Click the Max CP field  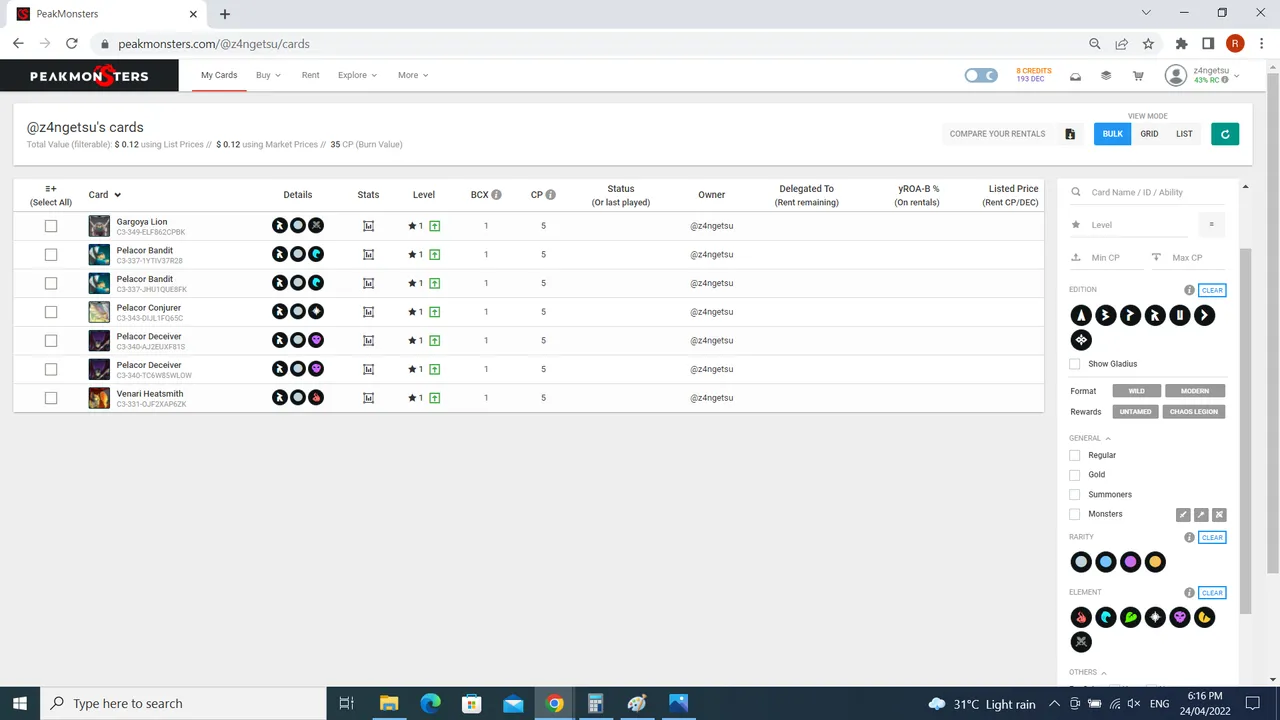pyautogui.click(x=1187, y=258)
